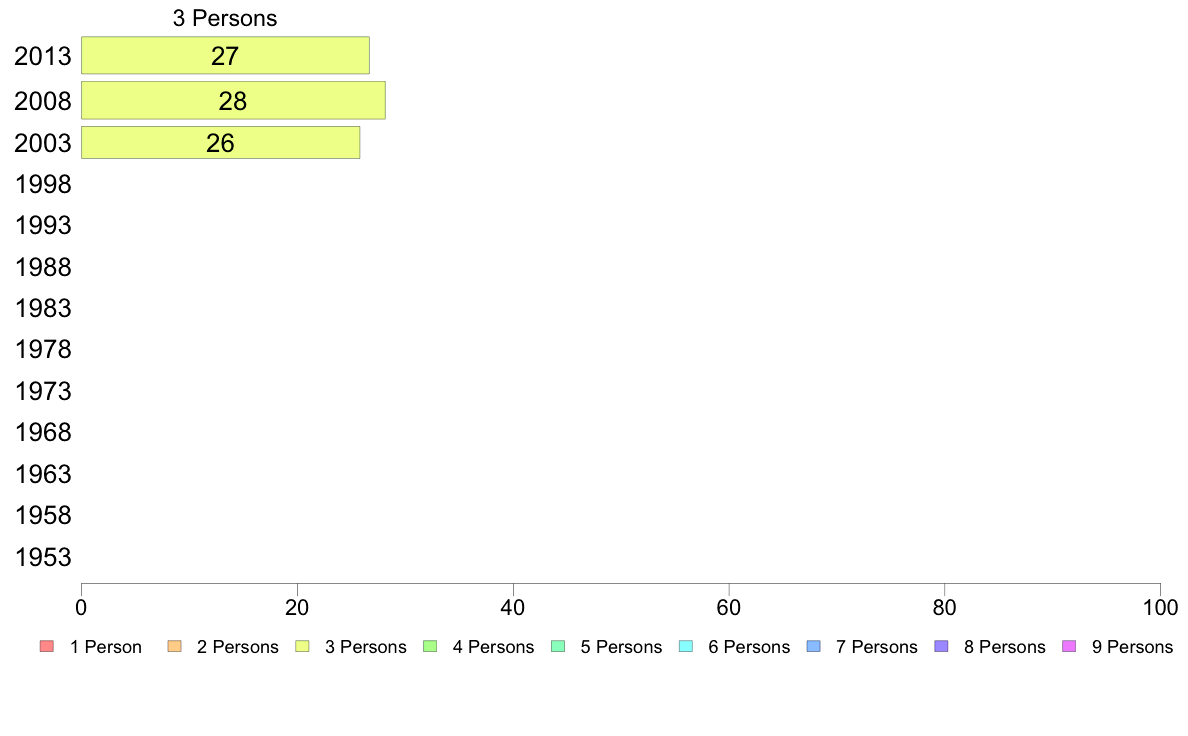Select the 7 Persons blue legend swatch

click(x=814, y=647)
